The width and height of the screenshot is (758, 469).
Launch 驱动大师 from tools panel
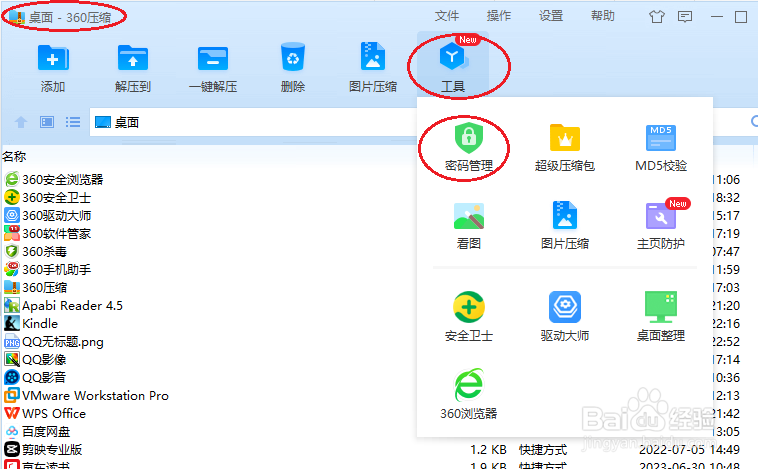[565, 317]
